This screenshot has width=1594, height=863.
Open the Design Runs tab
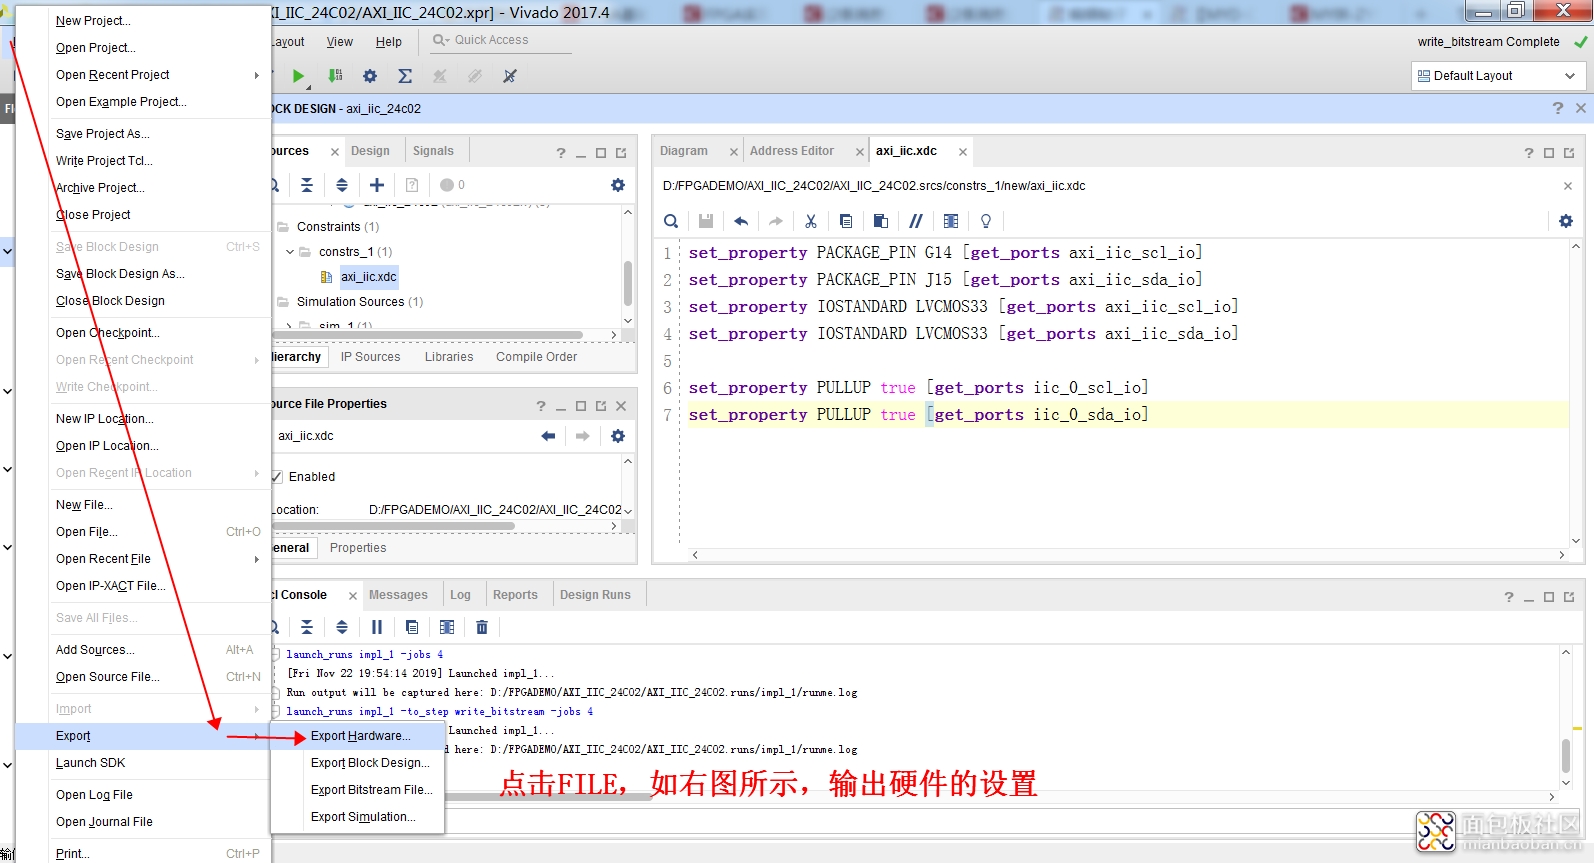pyautogui.click(x=595, y=595)
